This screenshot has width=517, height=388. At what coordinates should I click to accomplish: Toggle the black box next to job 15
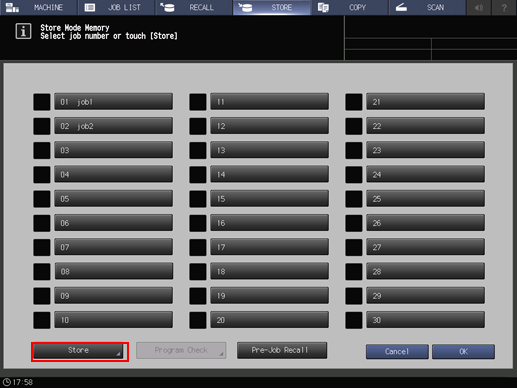tap(198, 199)
